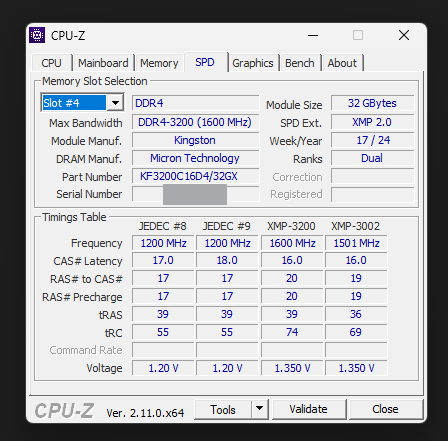
Task: Expand the Tools button dropdown arrow
Action: [x=260, y=408]
